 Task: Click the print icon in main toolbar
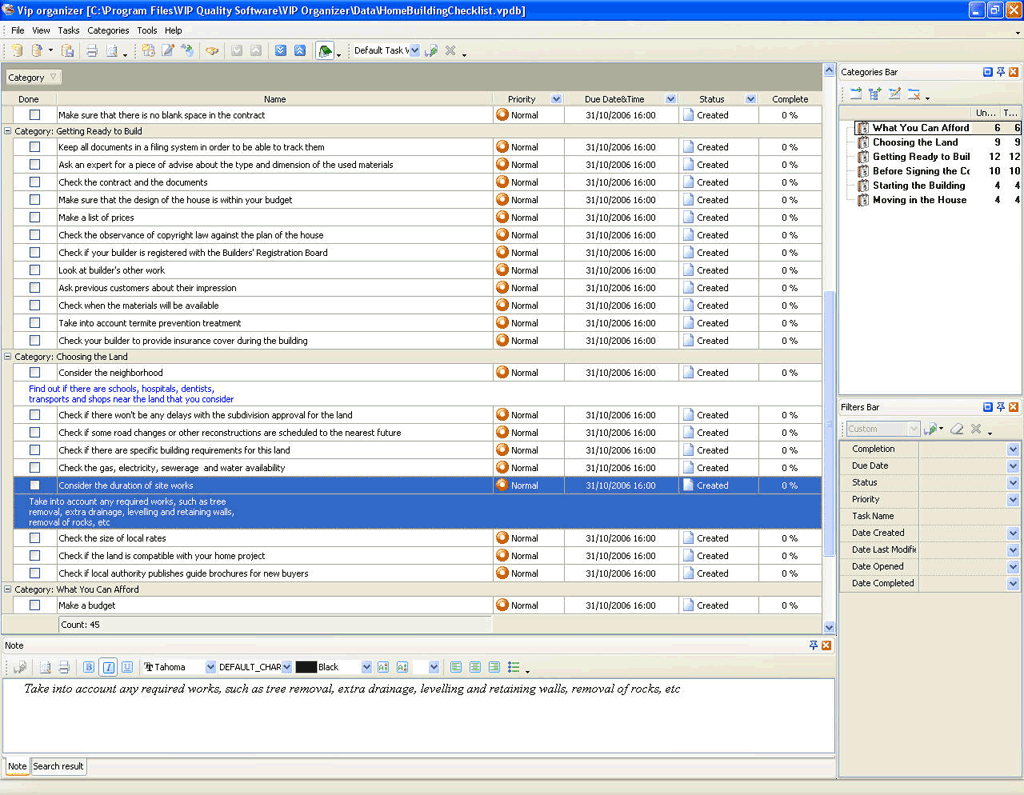pyautogui.click(x=91, y=51)
